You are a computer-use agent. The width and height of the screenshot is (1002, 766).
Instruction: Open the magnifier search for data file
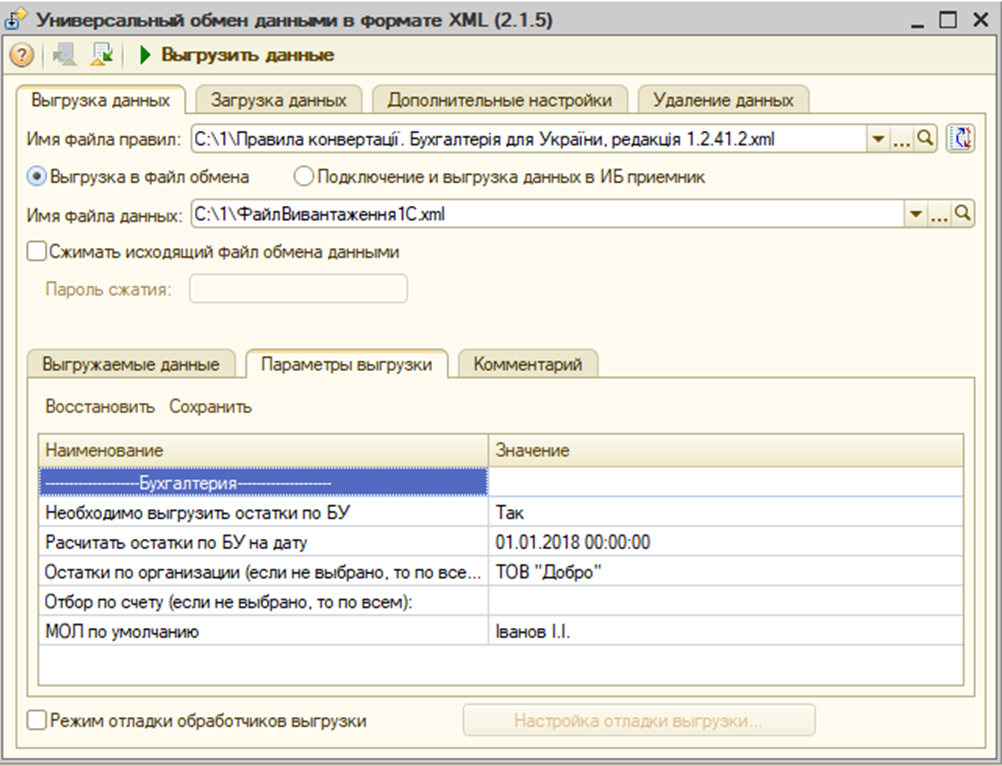(964, 213)
